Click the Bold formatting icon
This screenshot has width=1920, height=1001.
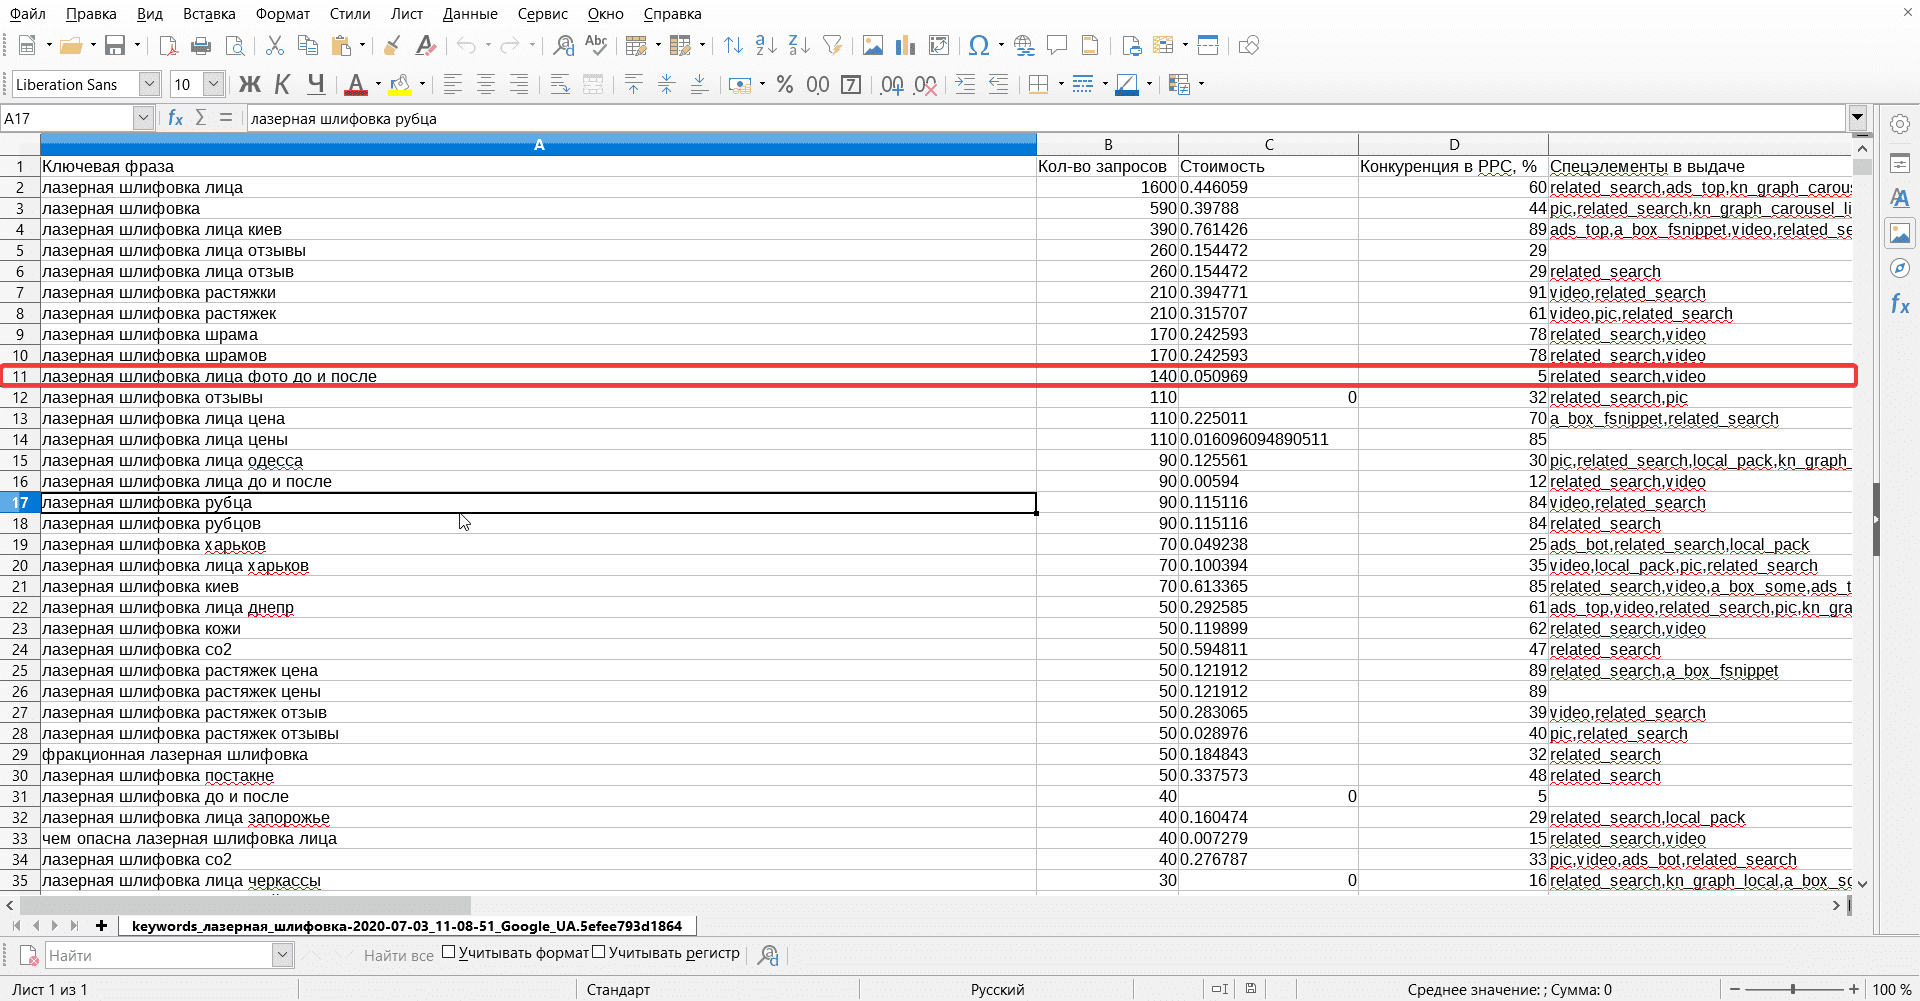[249, 85]
